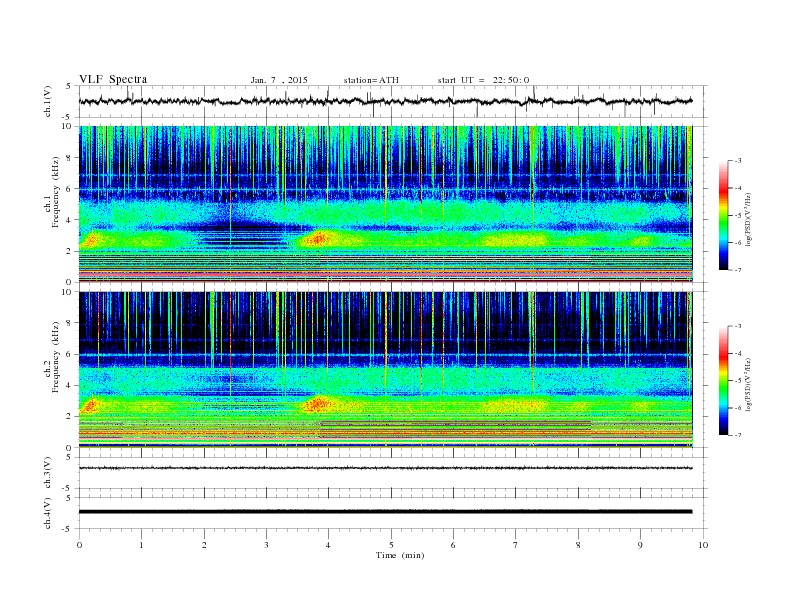Viewport: 792px width, 612px height.
Task: Click the ch.1 "Frequency (kHz)" axis label
Action: (x=56, y=192)
